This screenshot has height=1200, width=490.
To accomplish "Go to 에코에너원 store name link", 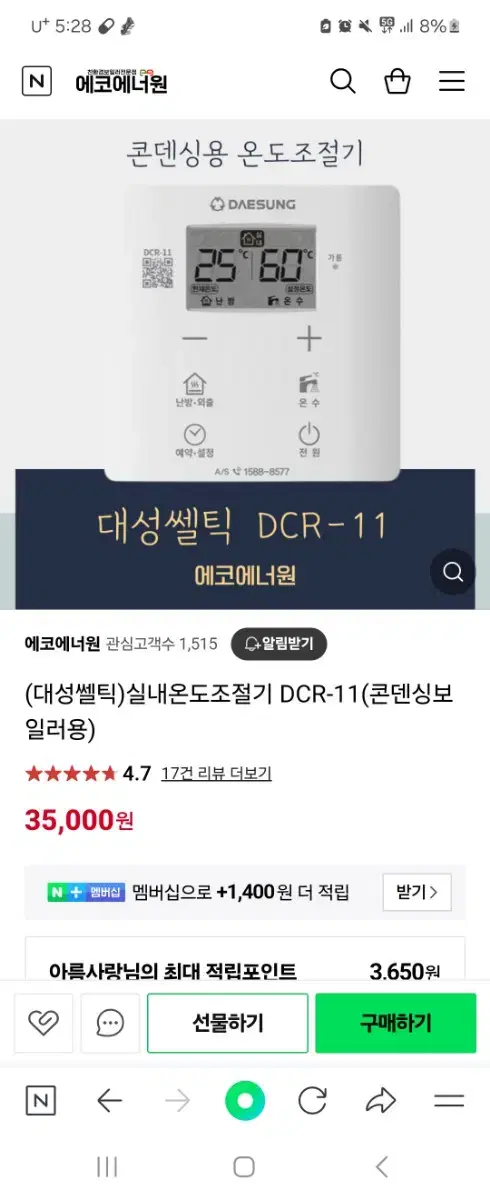I will (62, 644).
